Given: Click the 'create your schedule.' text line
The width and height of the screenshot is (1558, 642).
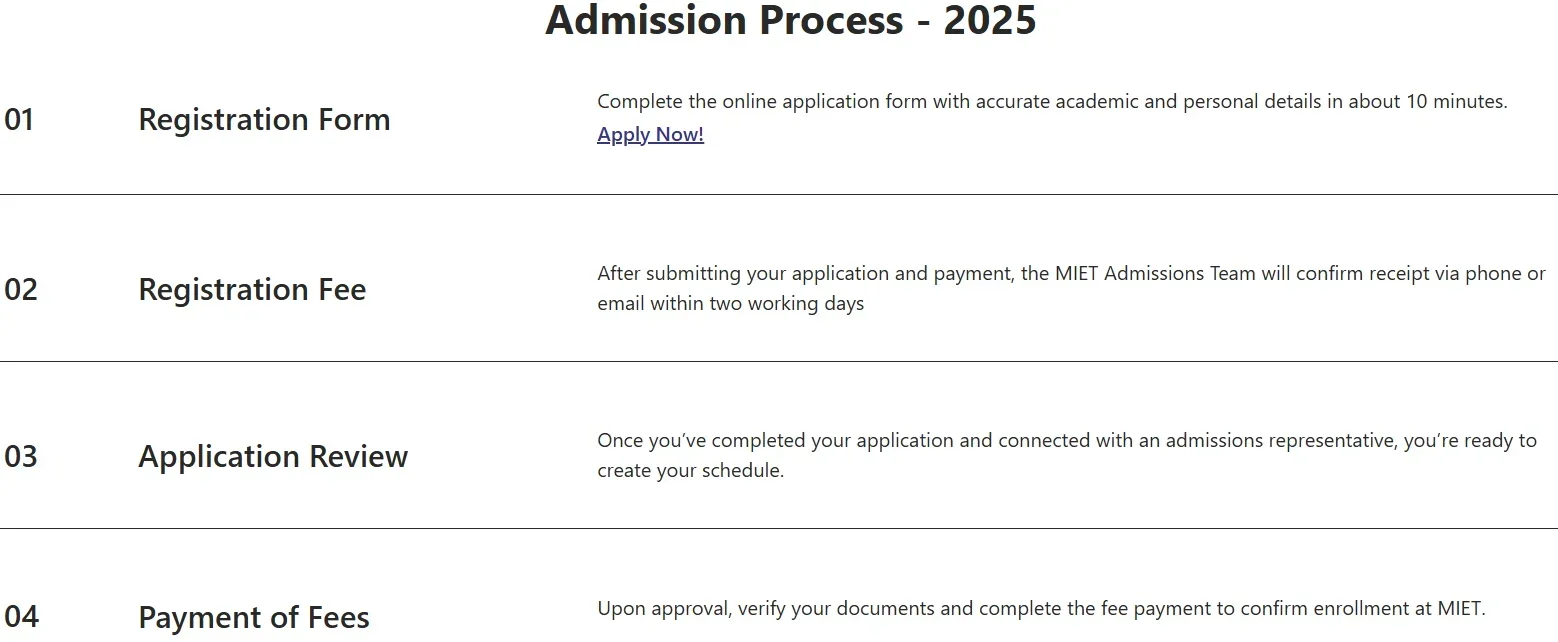Looking at the screenshot, I should 690,470.
